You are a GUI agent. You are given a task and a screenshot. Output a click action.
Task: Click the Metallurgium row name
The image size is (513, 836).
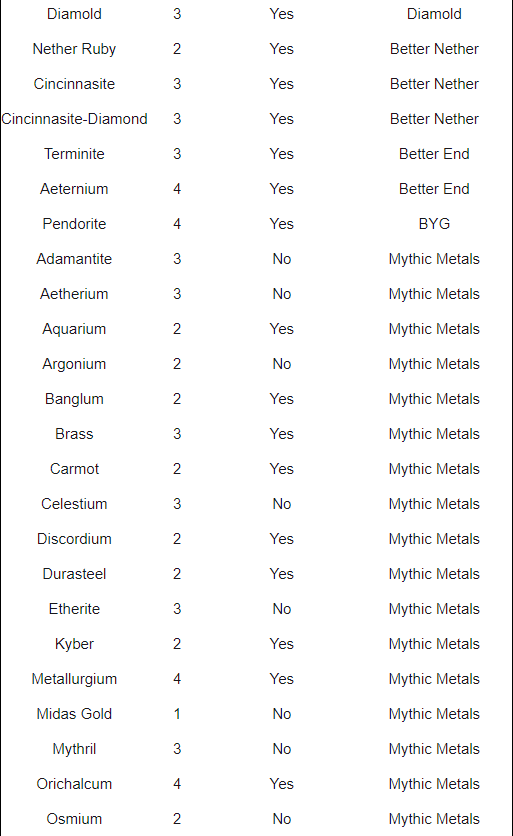pos(74,679)
